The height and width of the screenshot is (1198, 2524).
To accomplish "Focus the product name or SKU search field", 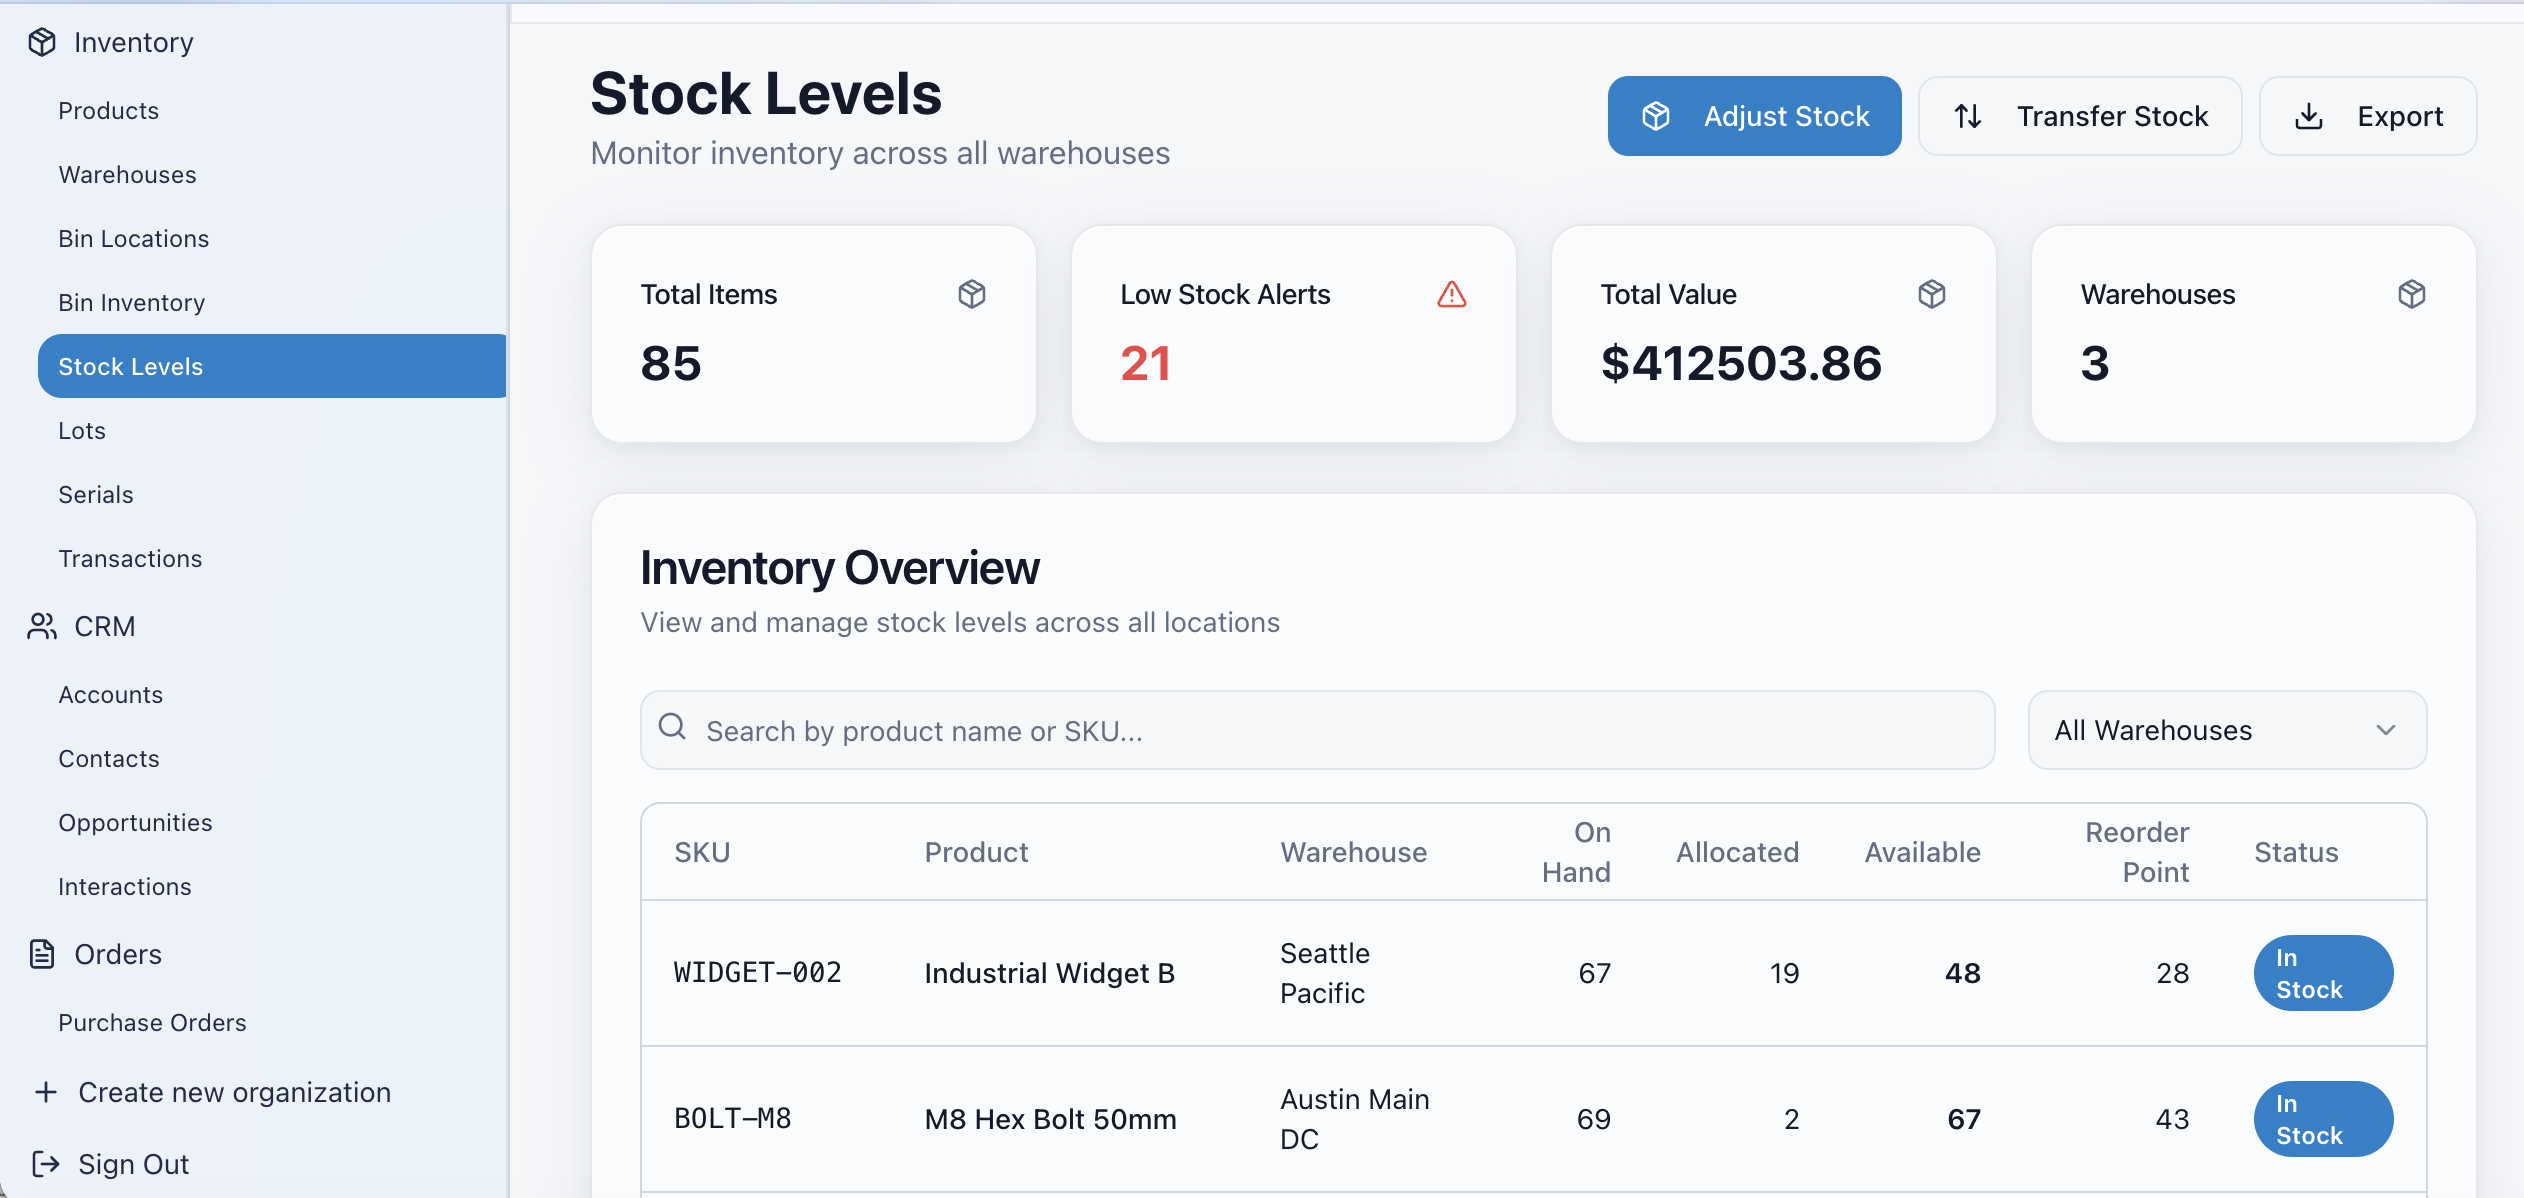I will click(1317, 730).
